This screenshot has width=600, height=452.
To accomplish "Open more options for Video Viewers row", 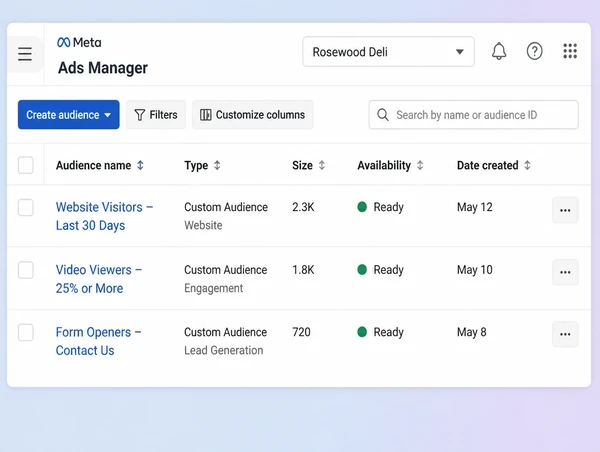I will coord(565,272).
